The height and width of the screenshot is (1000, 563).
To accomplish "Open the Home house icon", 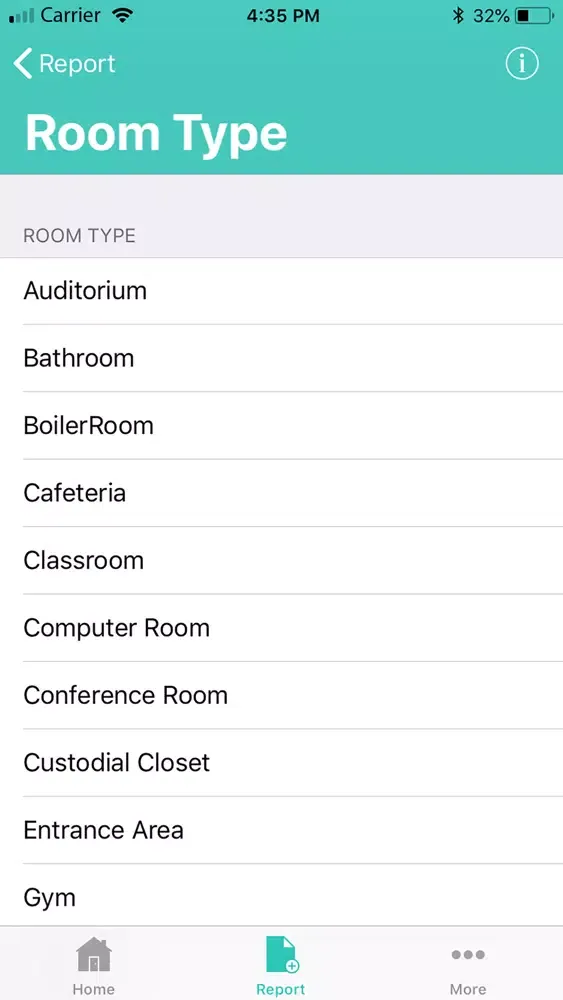I will [x=94, y=954].
